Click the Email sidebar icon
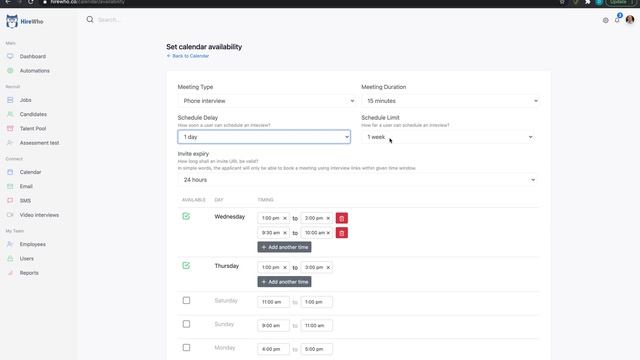 tap(10, 186)
